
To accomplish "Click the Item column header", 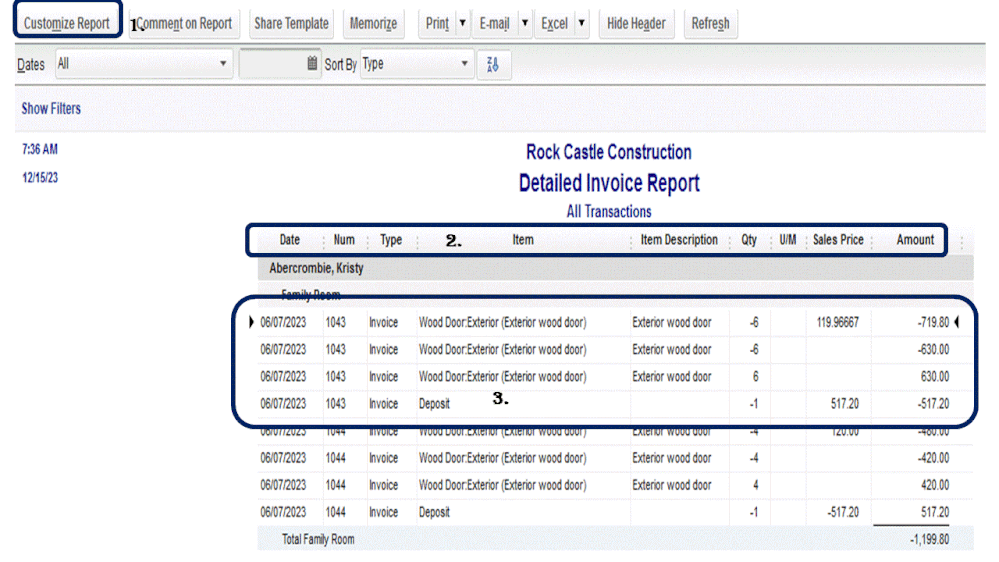I will (523, 240).
